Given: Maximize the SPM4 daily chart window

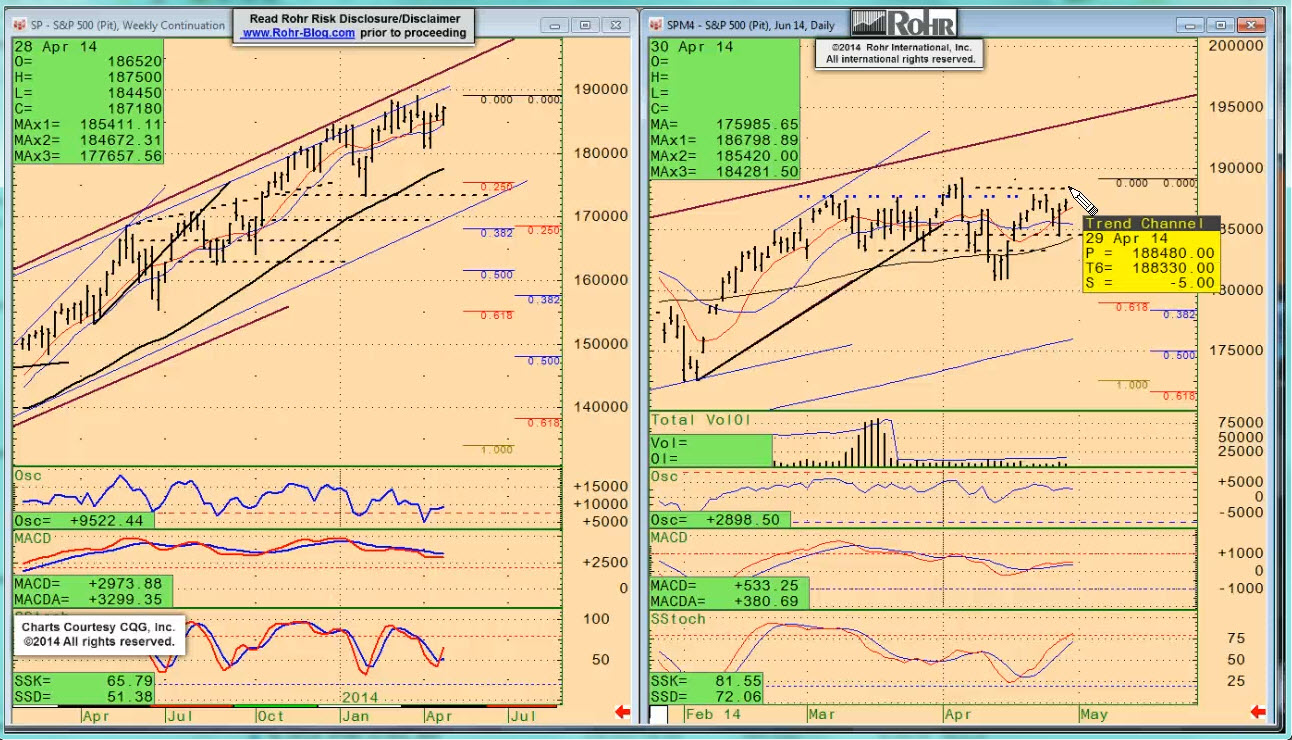Looking at the screenshot, I should point(1222,24).
